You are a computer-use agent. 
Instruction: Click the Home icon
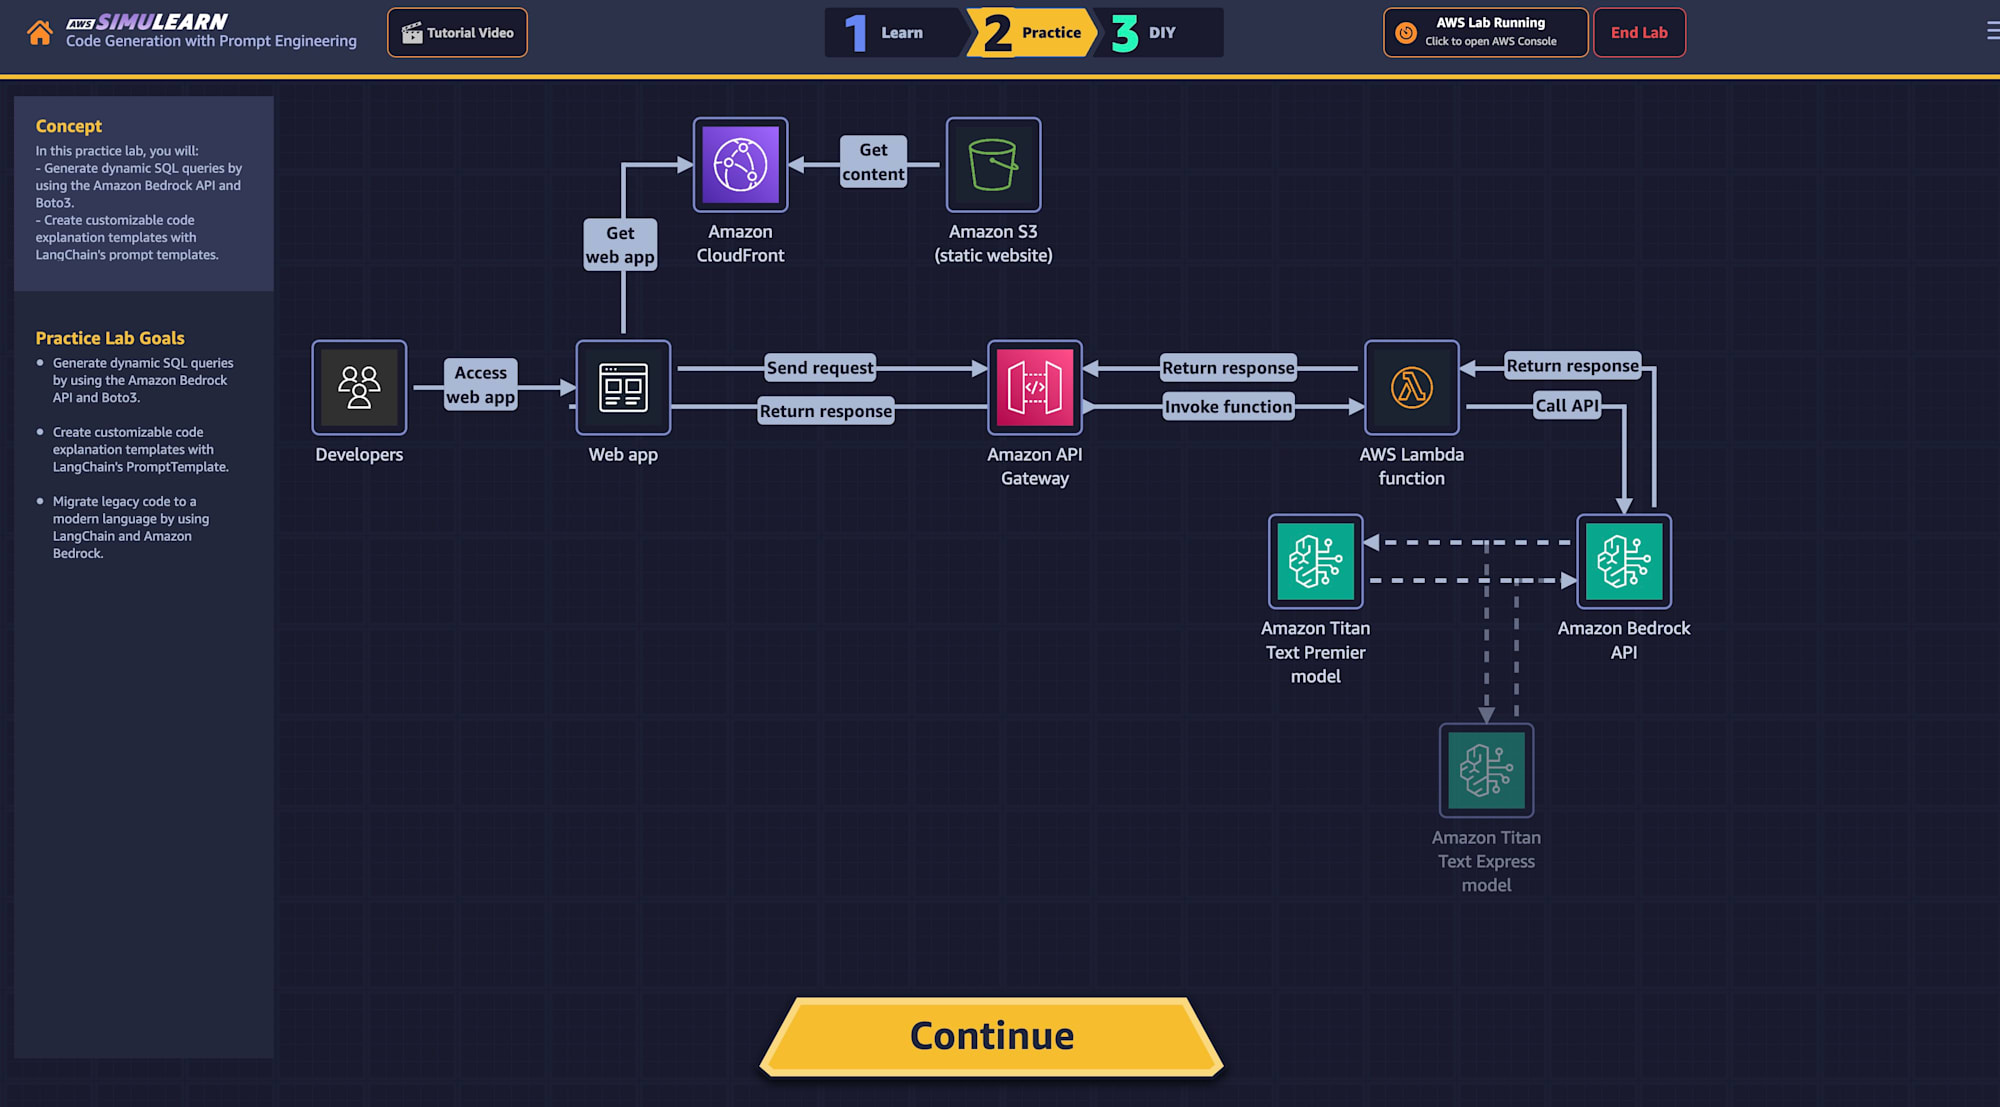40,33
